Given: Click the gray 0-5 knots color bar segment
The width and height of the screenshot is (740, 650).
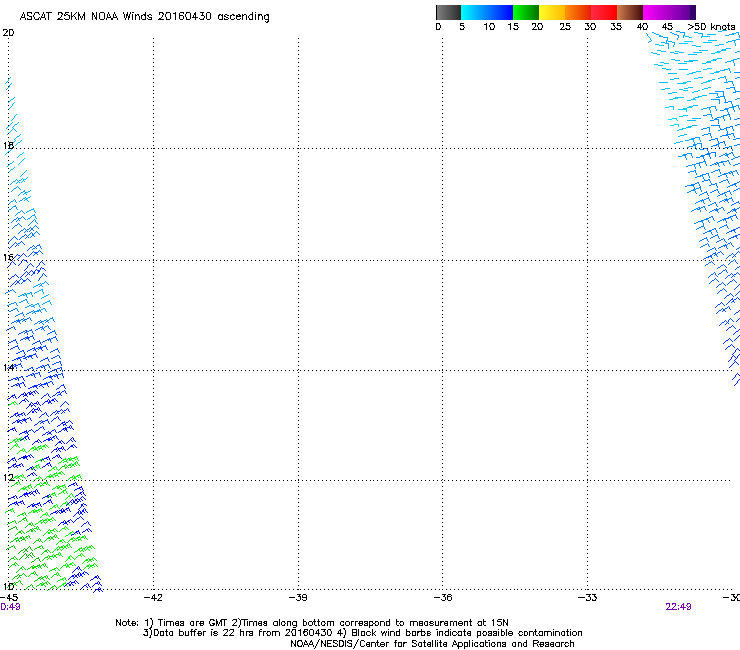Looking at the screenshot, I should (x=448, y=12).
